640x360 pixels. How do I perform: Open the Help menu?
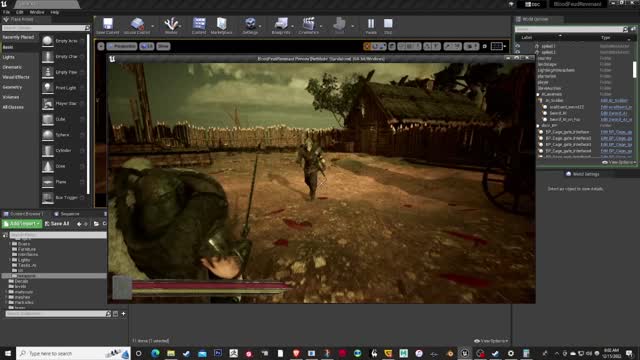tap(54, 12)
